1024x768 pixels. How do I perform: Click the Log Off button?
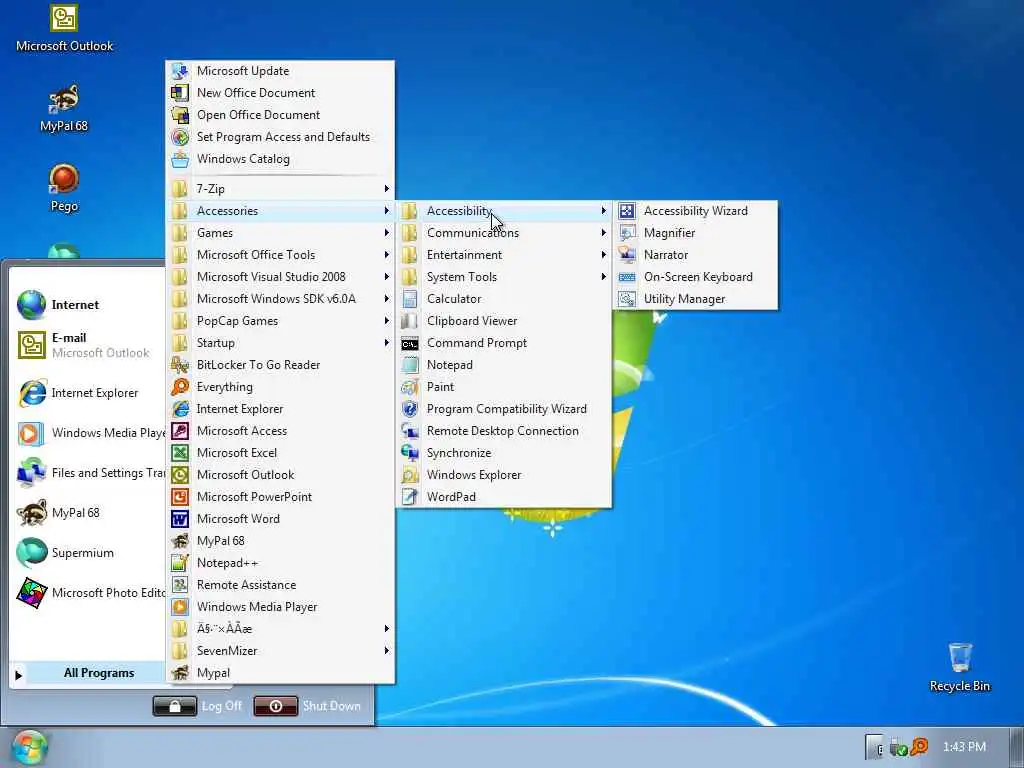pos(198,706)
